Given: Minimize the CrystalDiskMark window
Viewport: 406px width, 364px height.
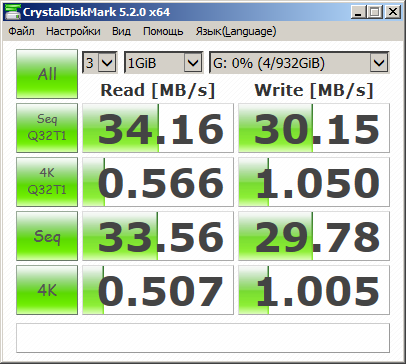Looking at the screenshot, I should pos(358,12).
